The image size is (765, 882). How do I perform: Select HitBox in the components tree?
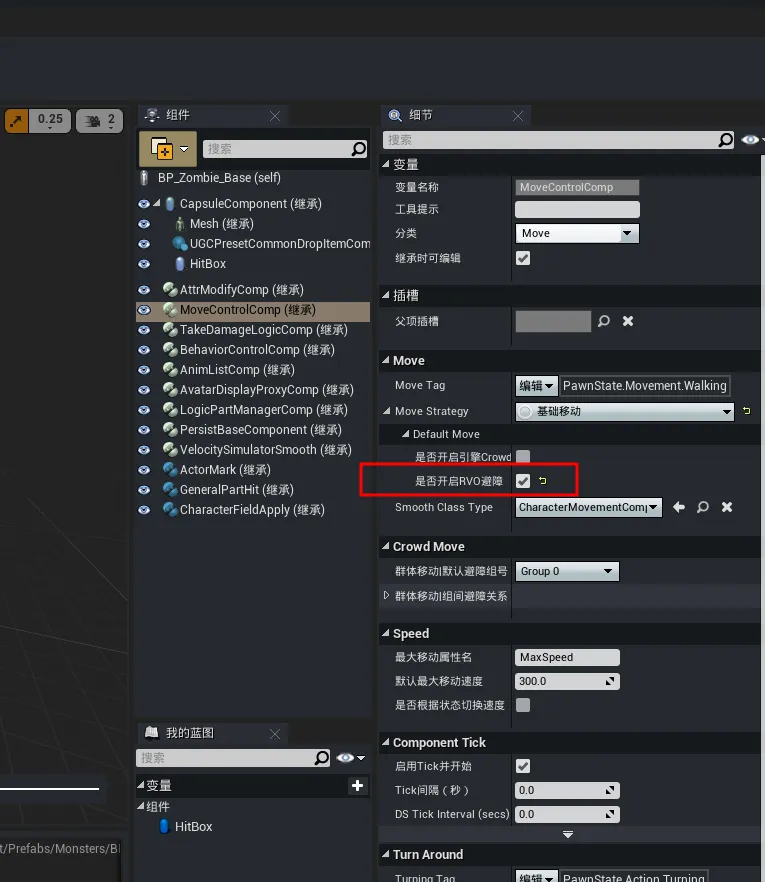pos(208,264)
